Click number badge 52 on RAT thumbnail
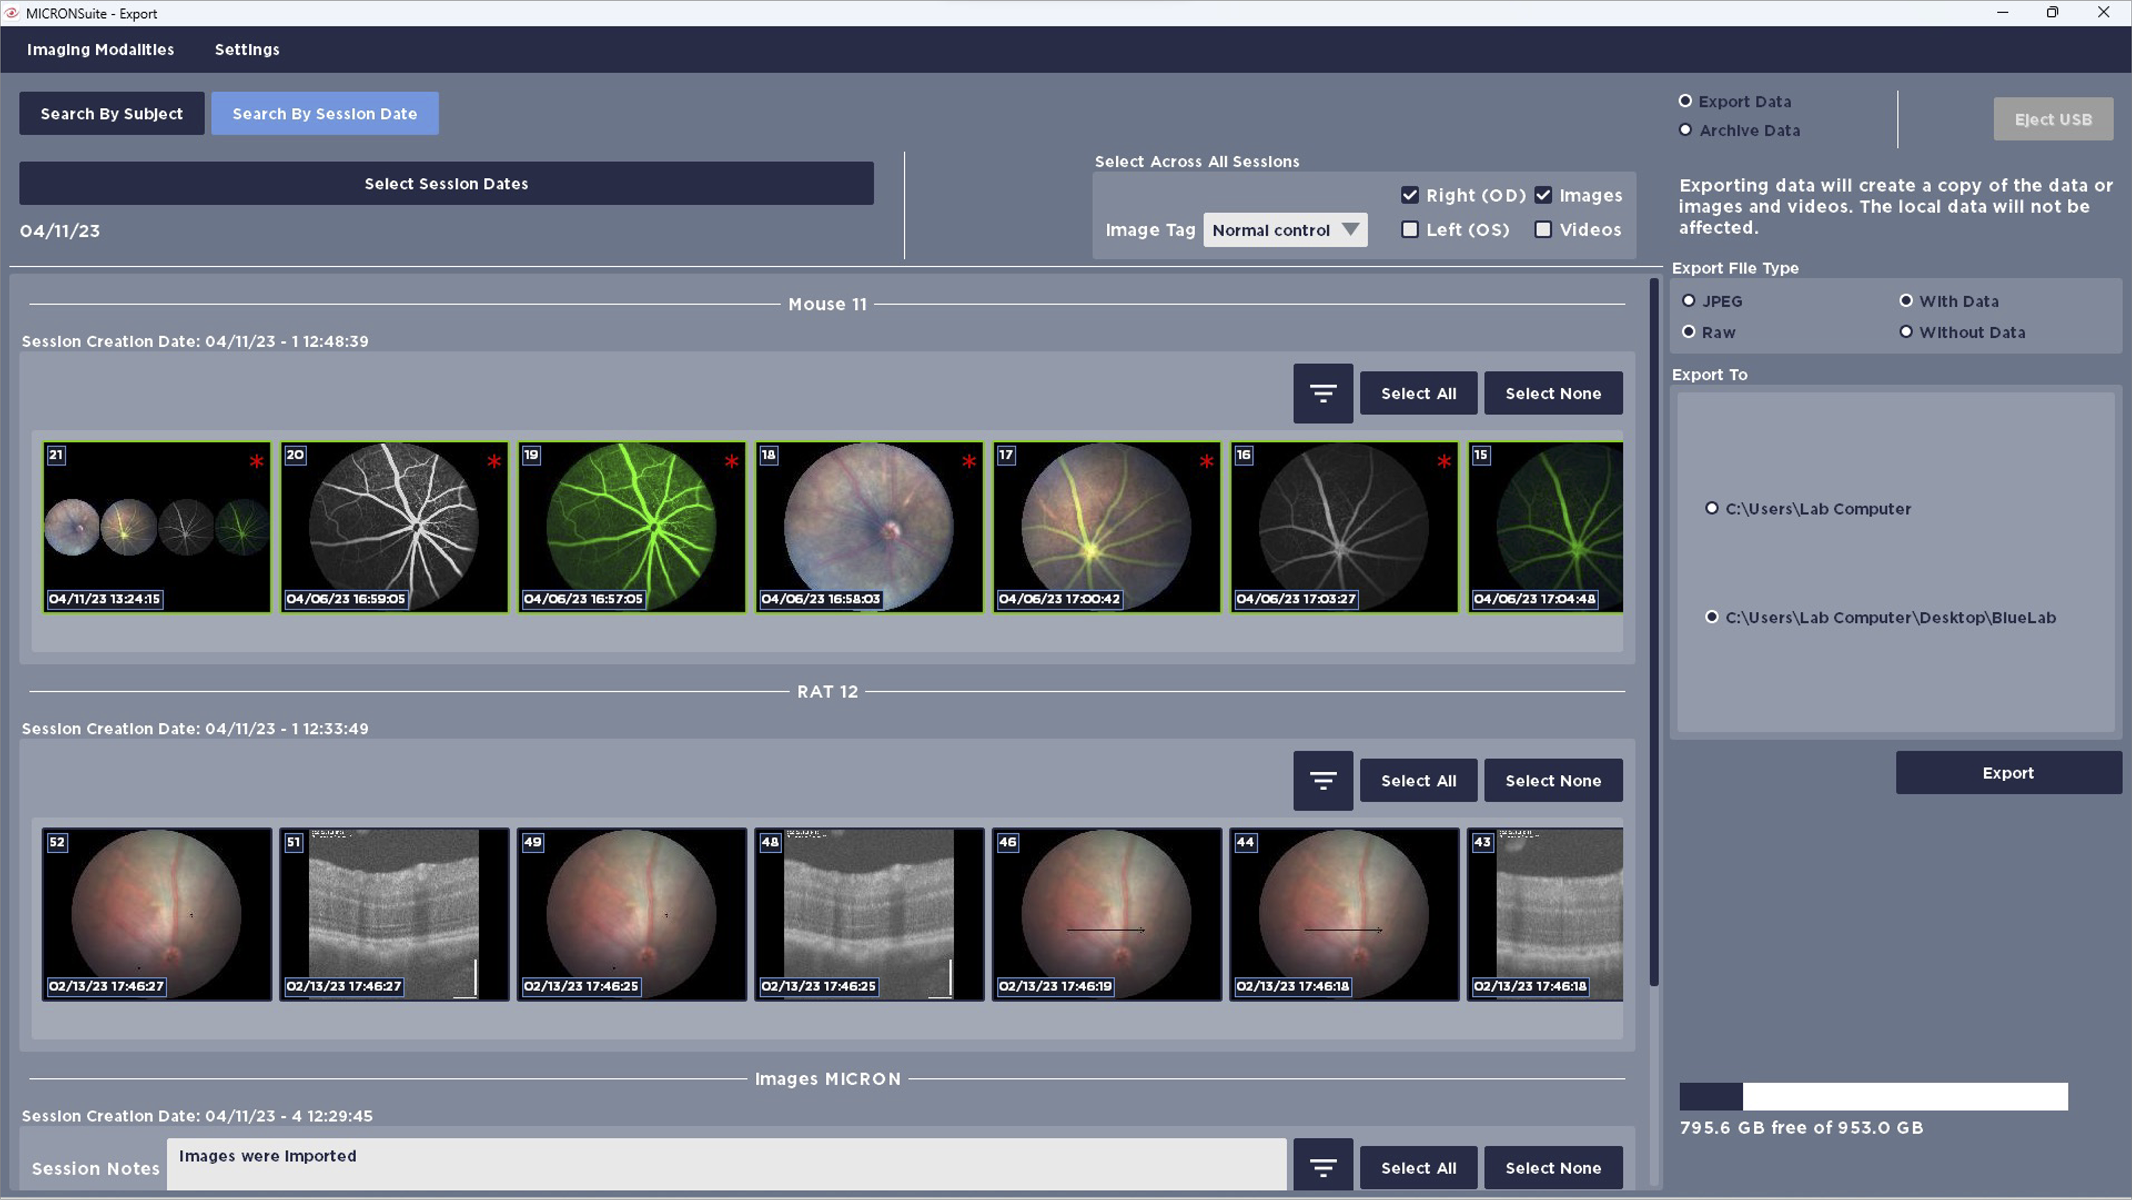The image size is (2132, 1200). pyautogui.click(x=57, y=842)
